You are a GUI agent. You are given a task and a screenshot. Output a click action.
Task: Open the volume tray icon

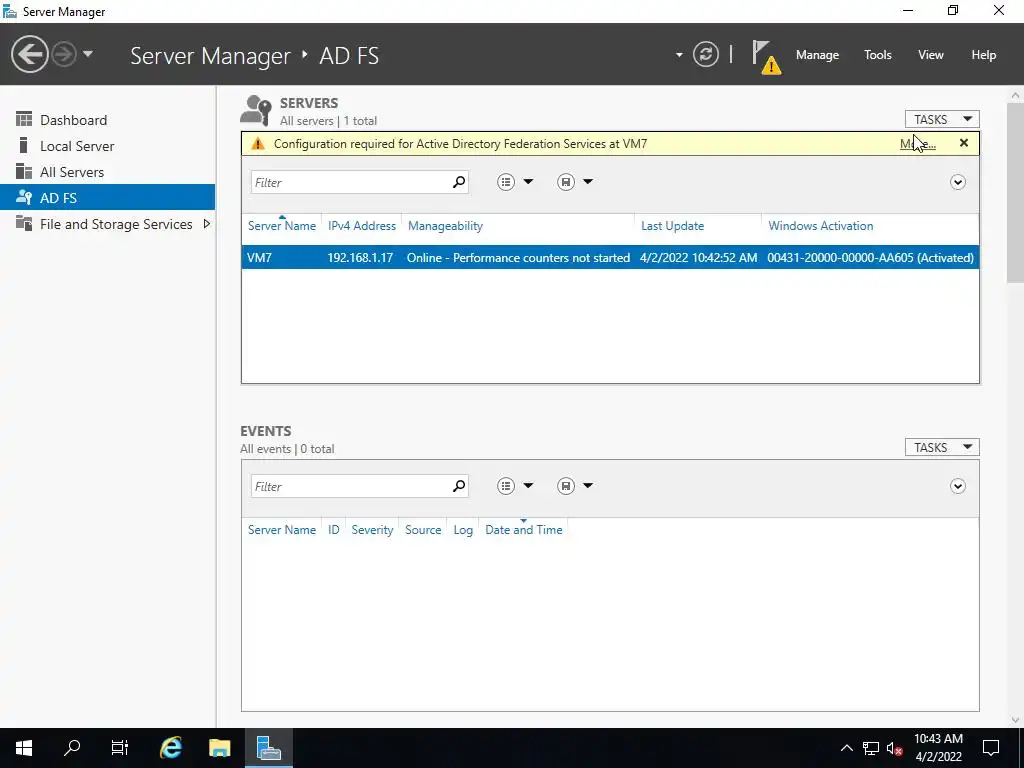pos(894,748)
